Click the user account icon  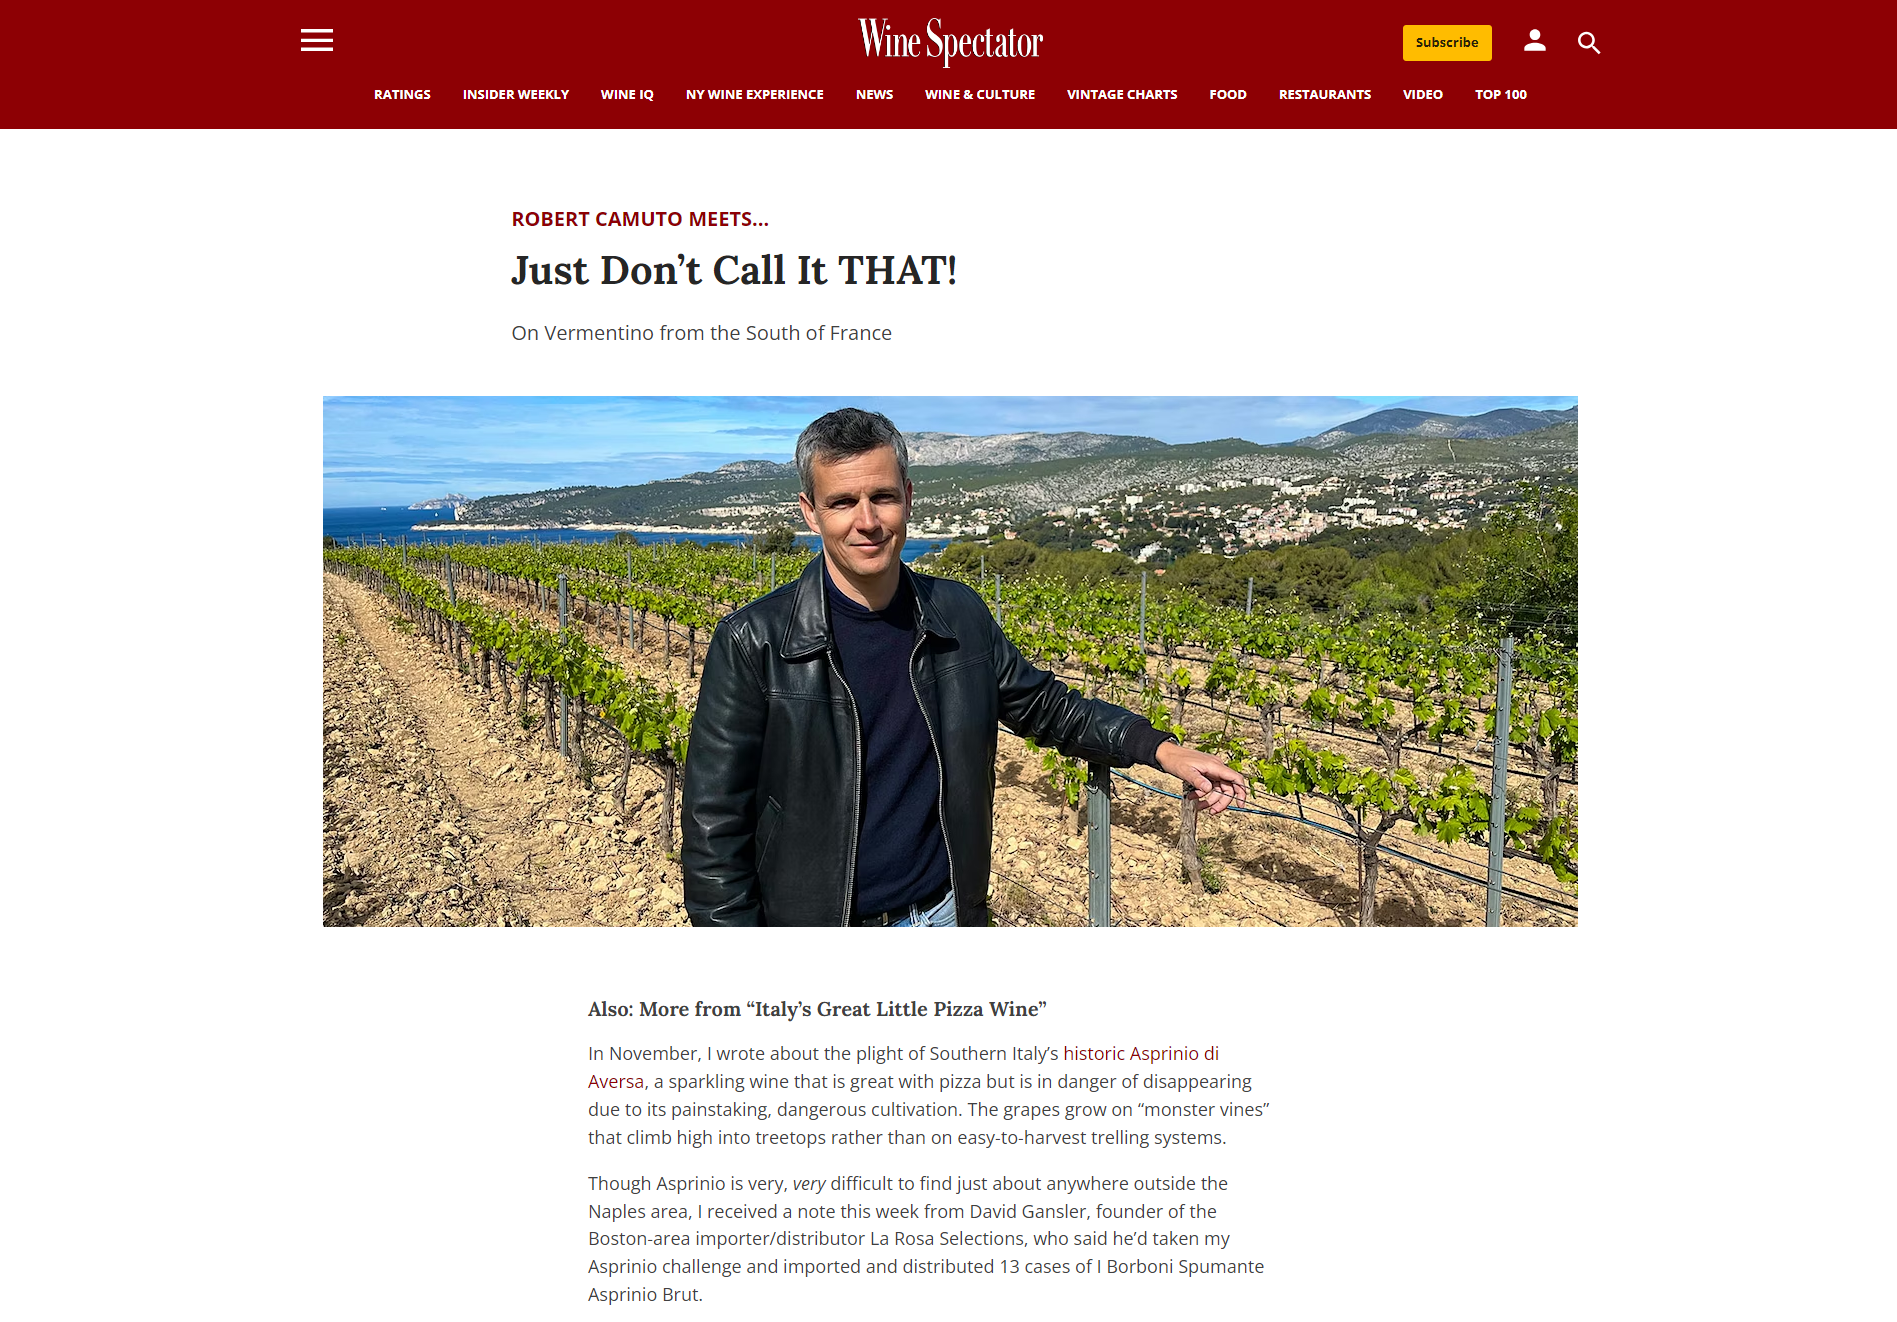(1535, 41)
